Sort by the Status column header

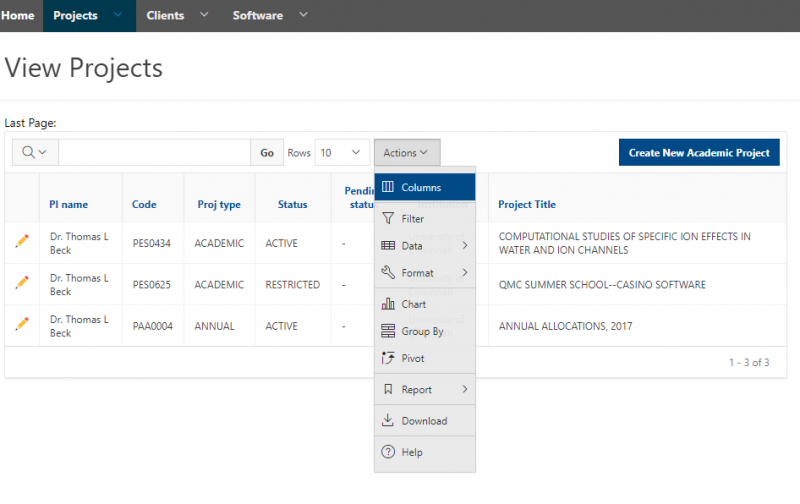pyautogui.click(x=292, y=205)
